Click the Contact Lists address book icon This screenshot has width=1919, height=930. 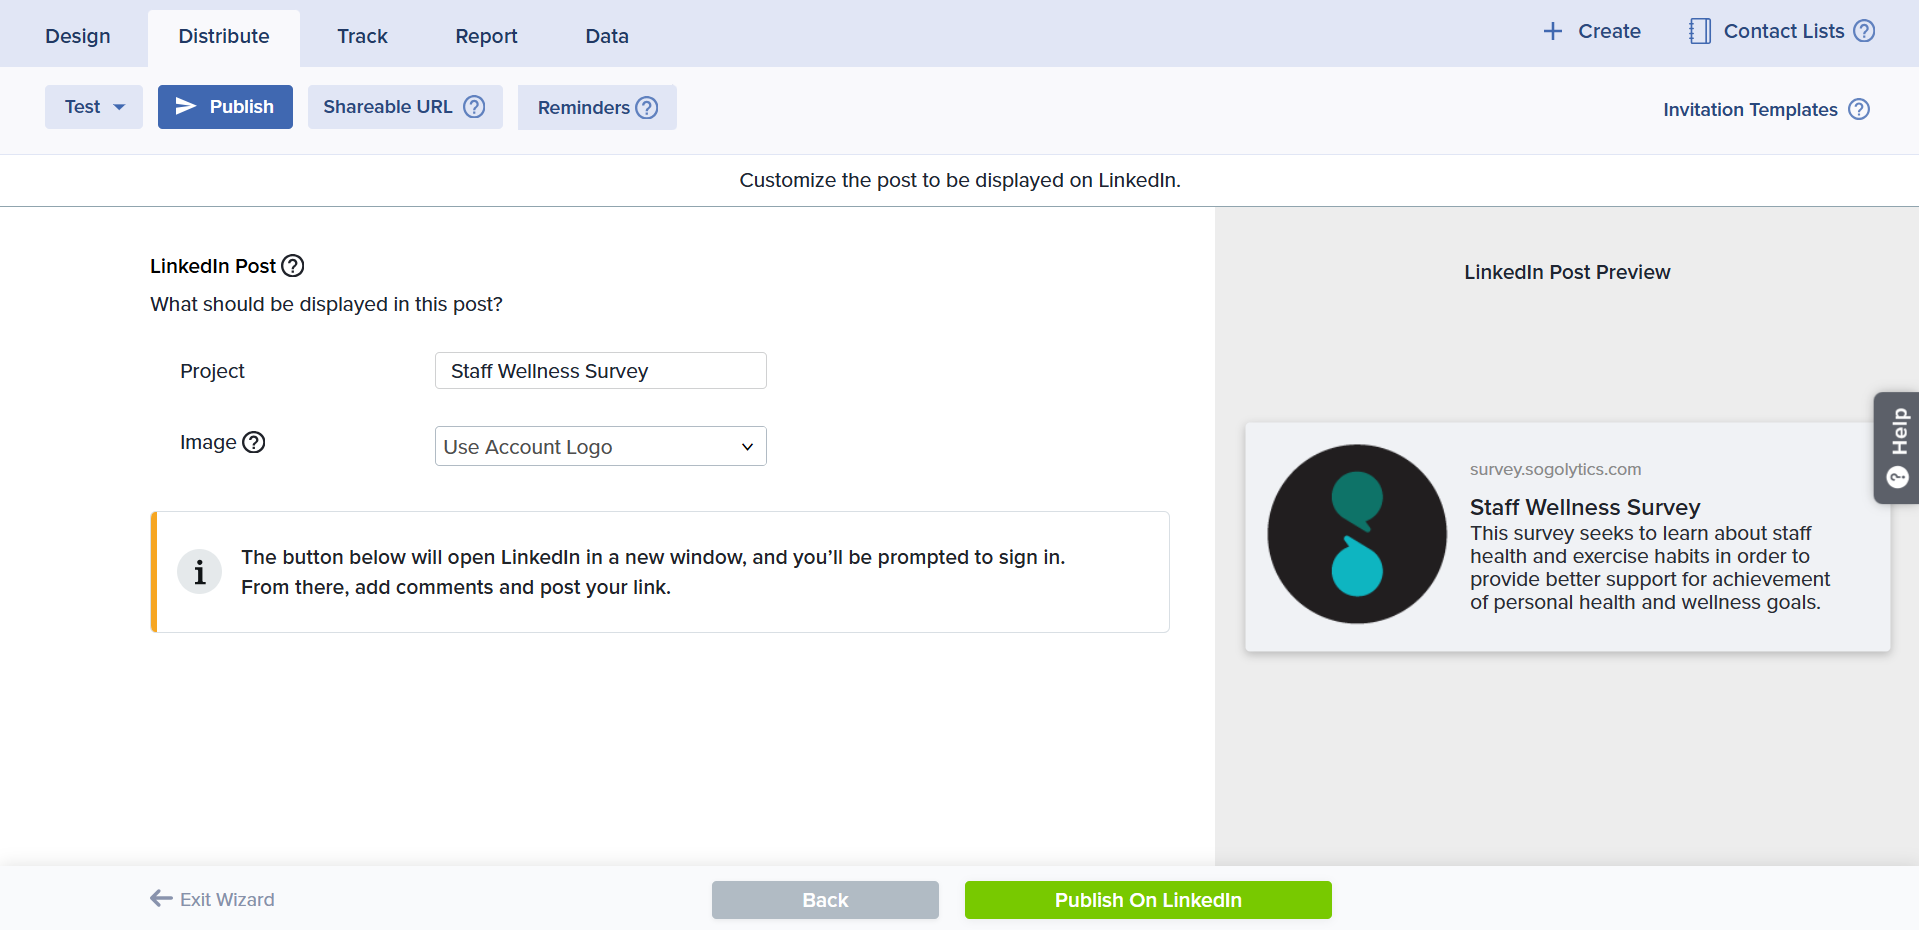(1699, 31)
